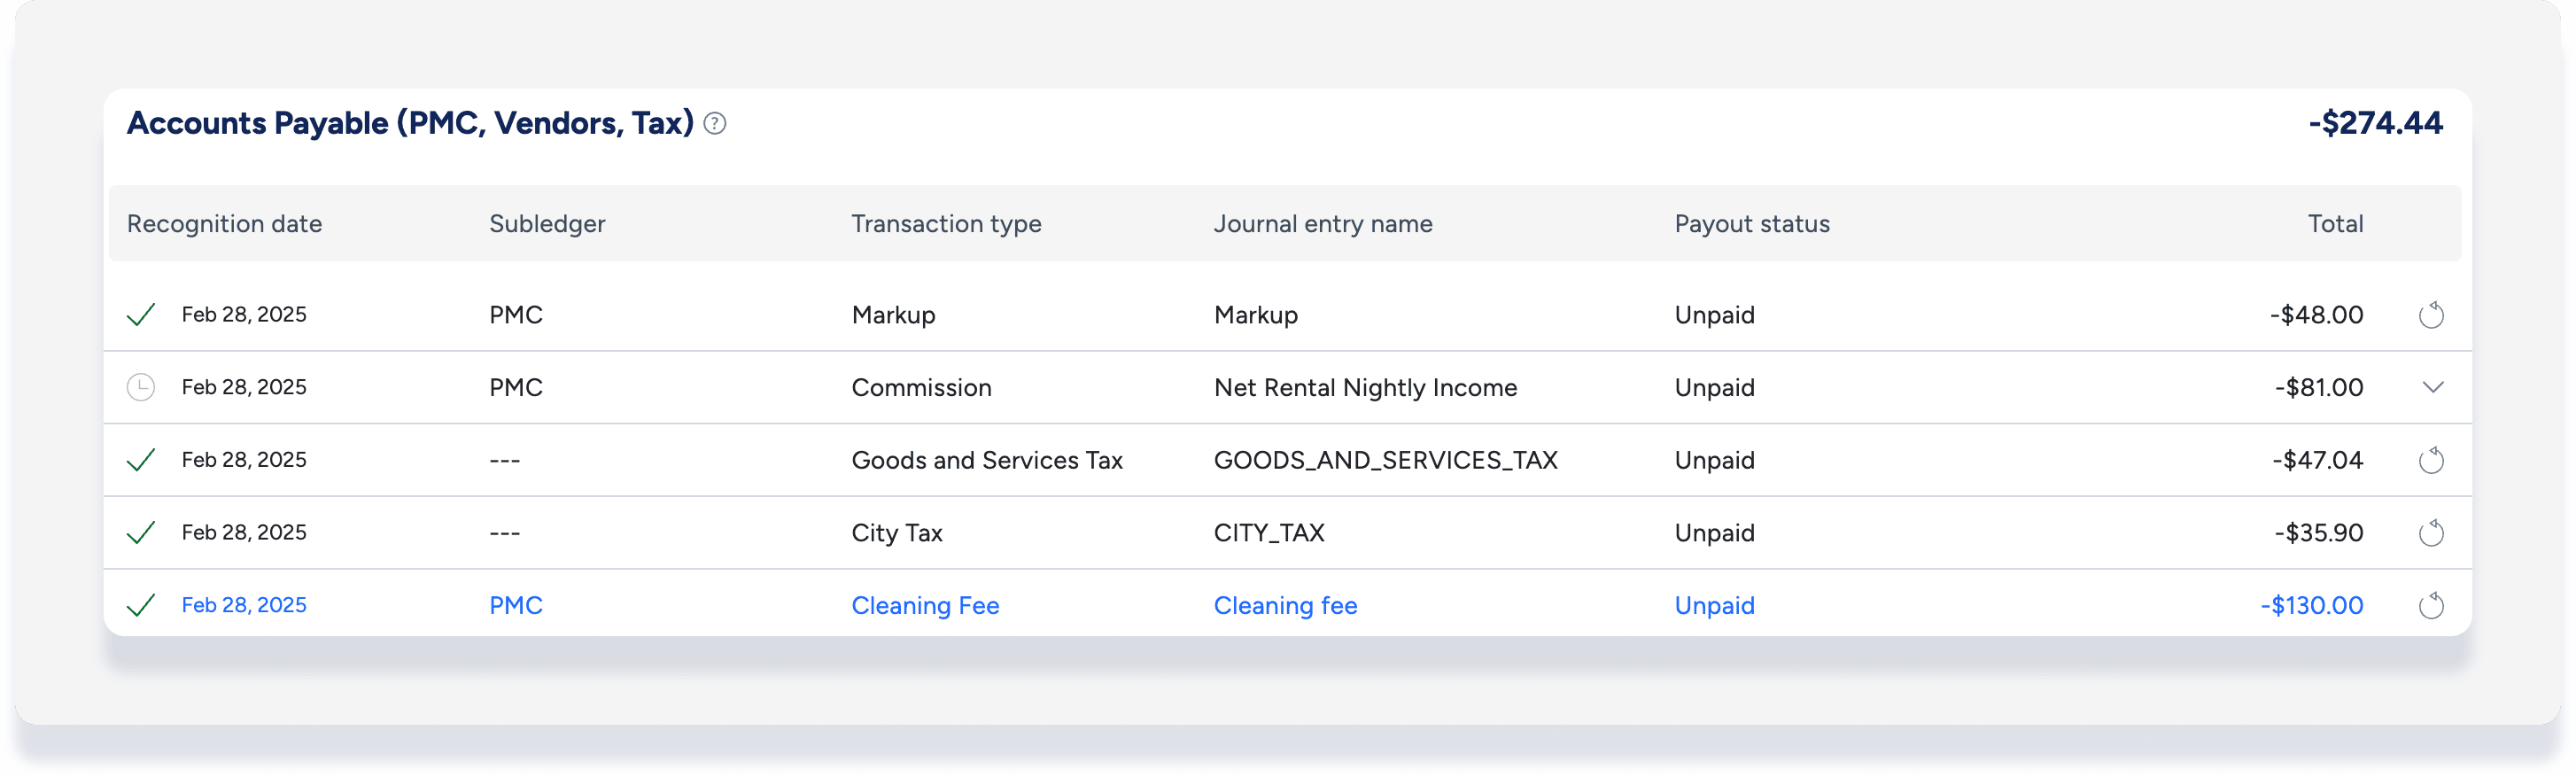This screenshot has height=777, width=2576.
Task: Click the green checkmark on Markup row
Action: coord(141,315)
